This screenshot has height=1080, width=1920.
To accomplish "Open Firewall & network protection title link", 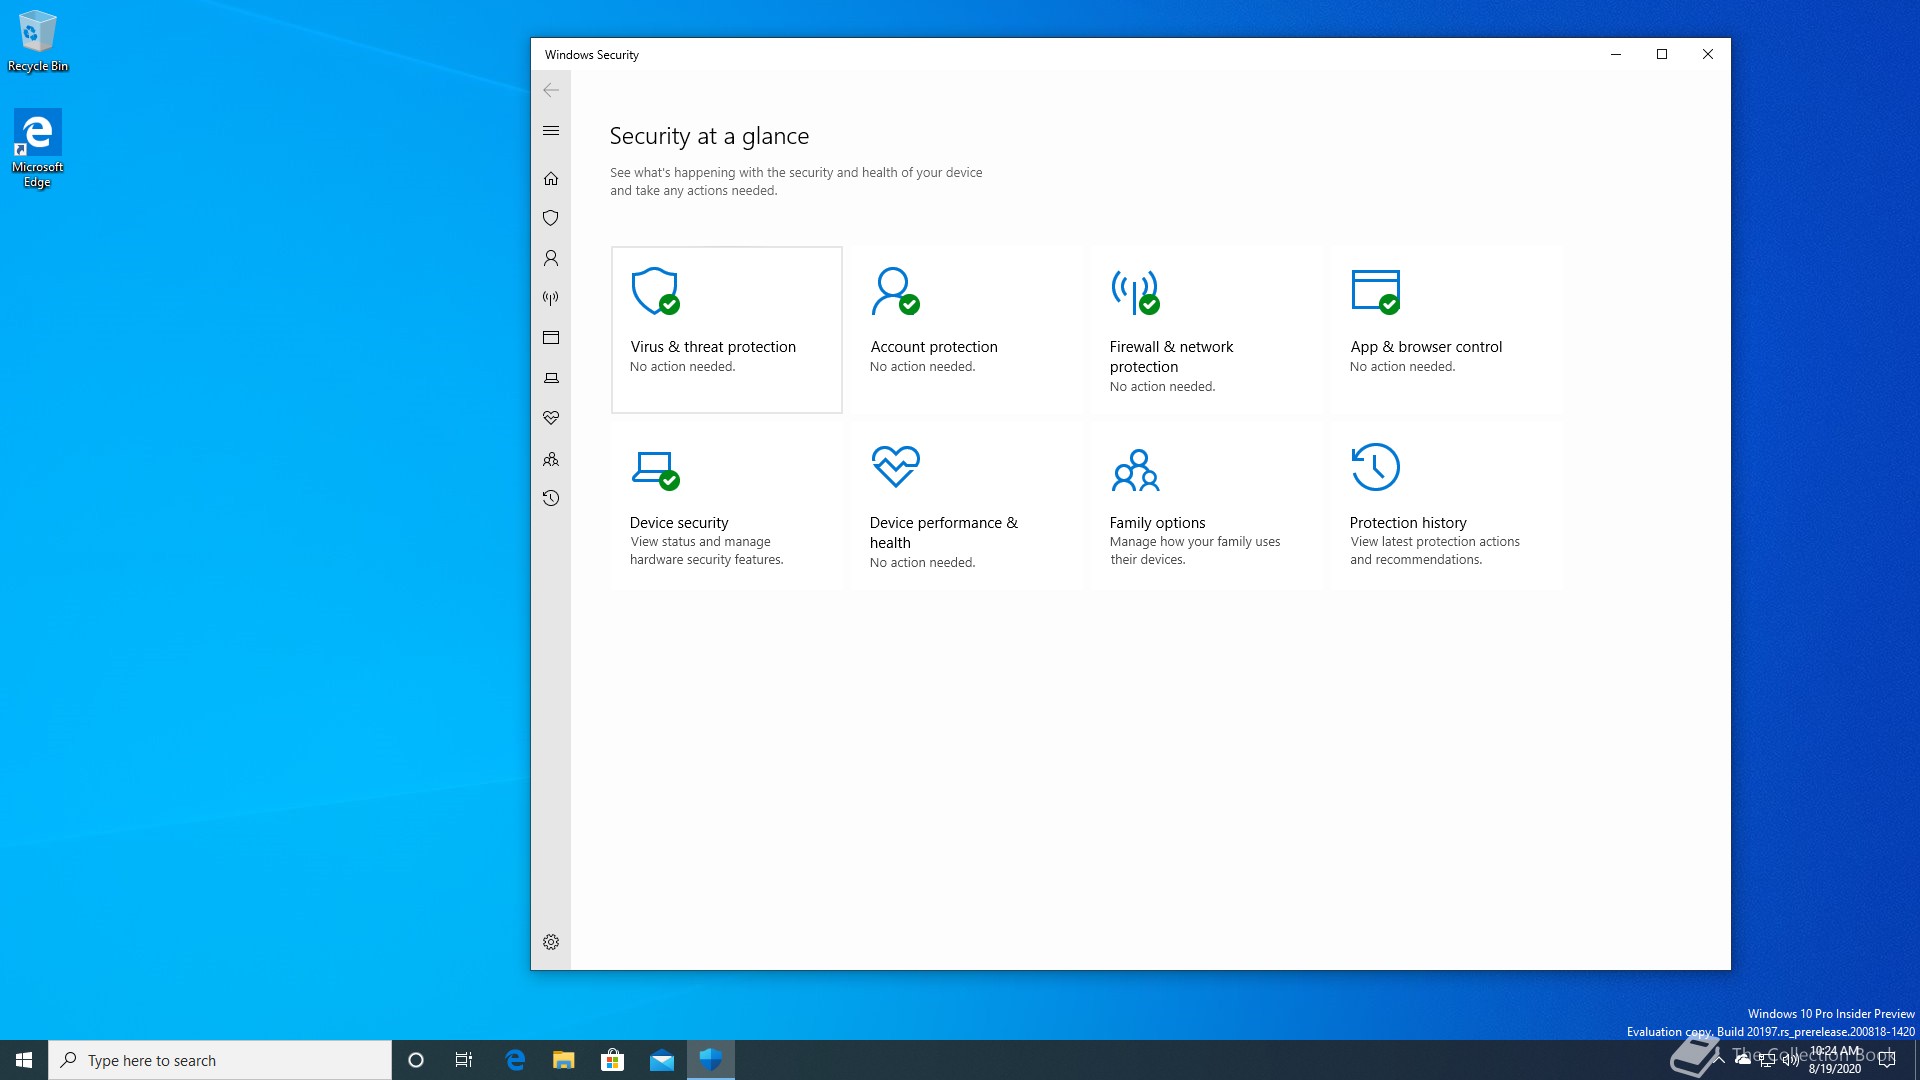I will tap(1171, 357).
